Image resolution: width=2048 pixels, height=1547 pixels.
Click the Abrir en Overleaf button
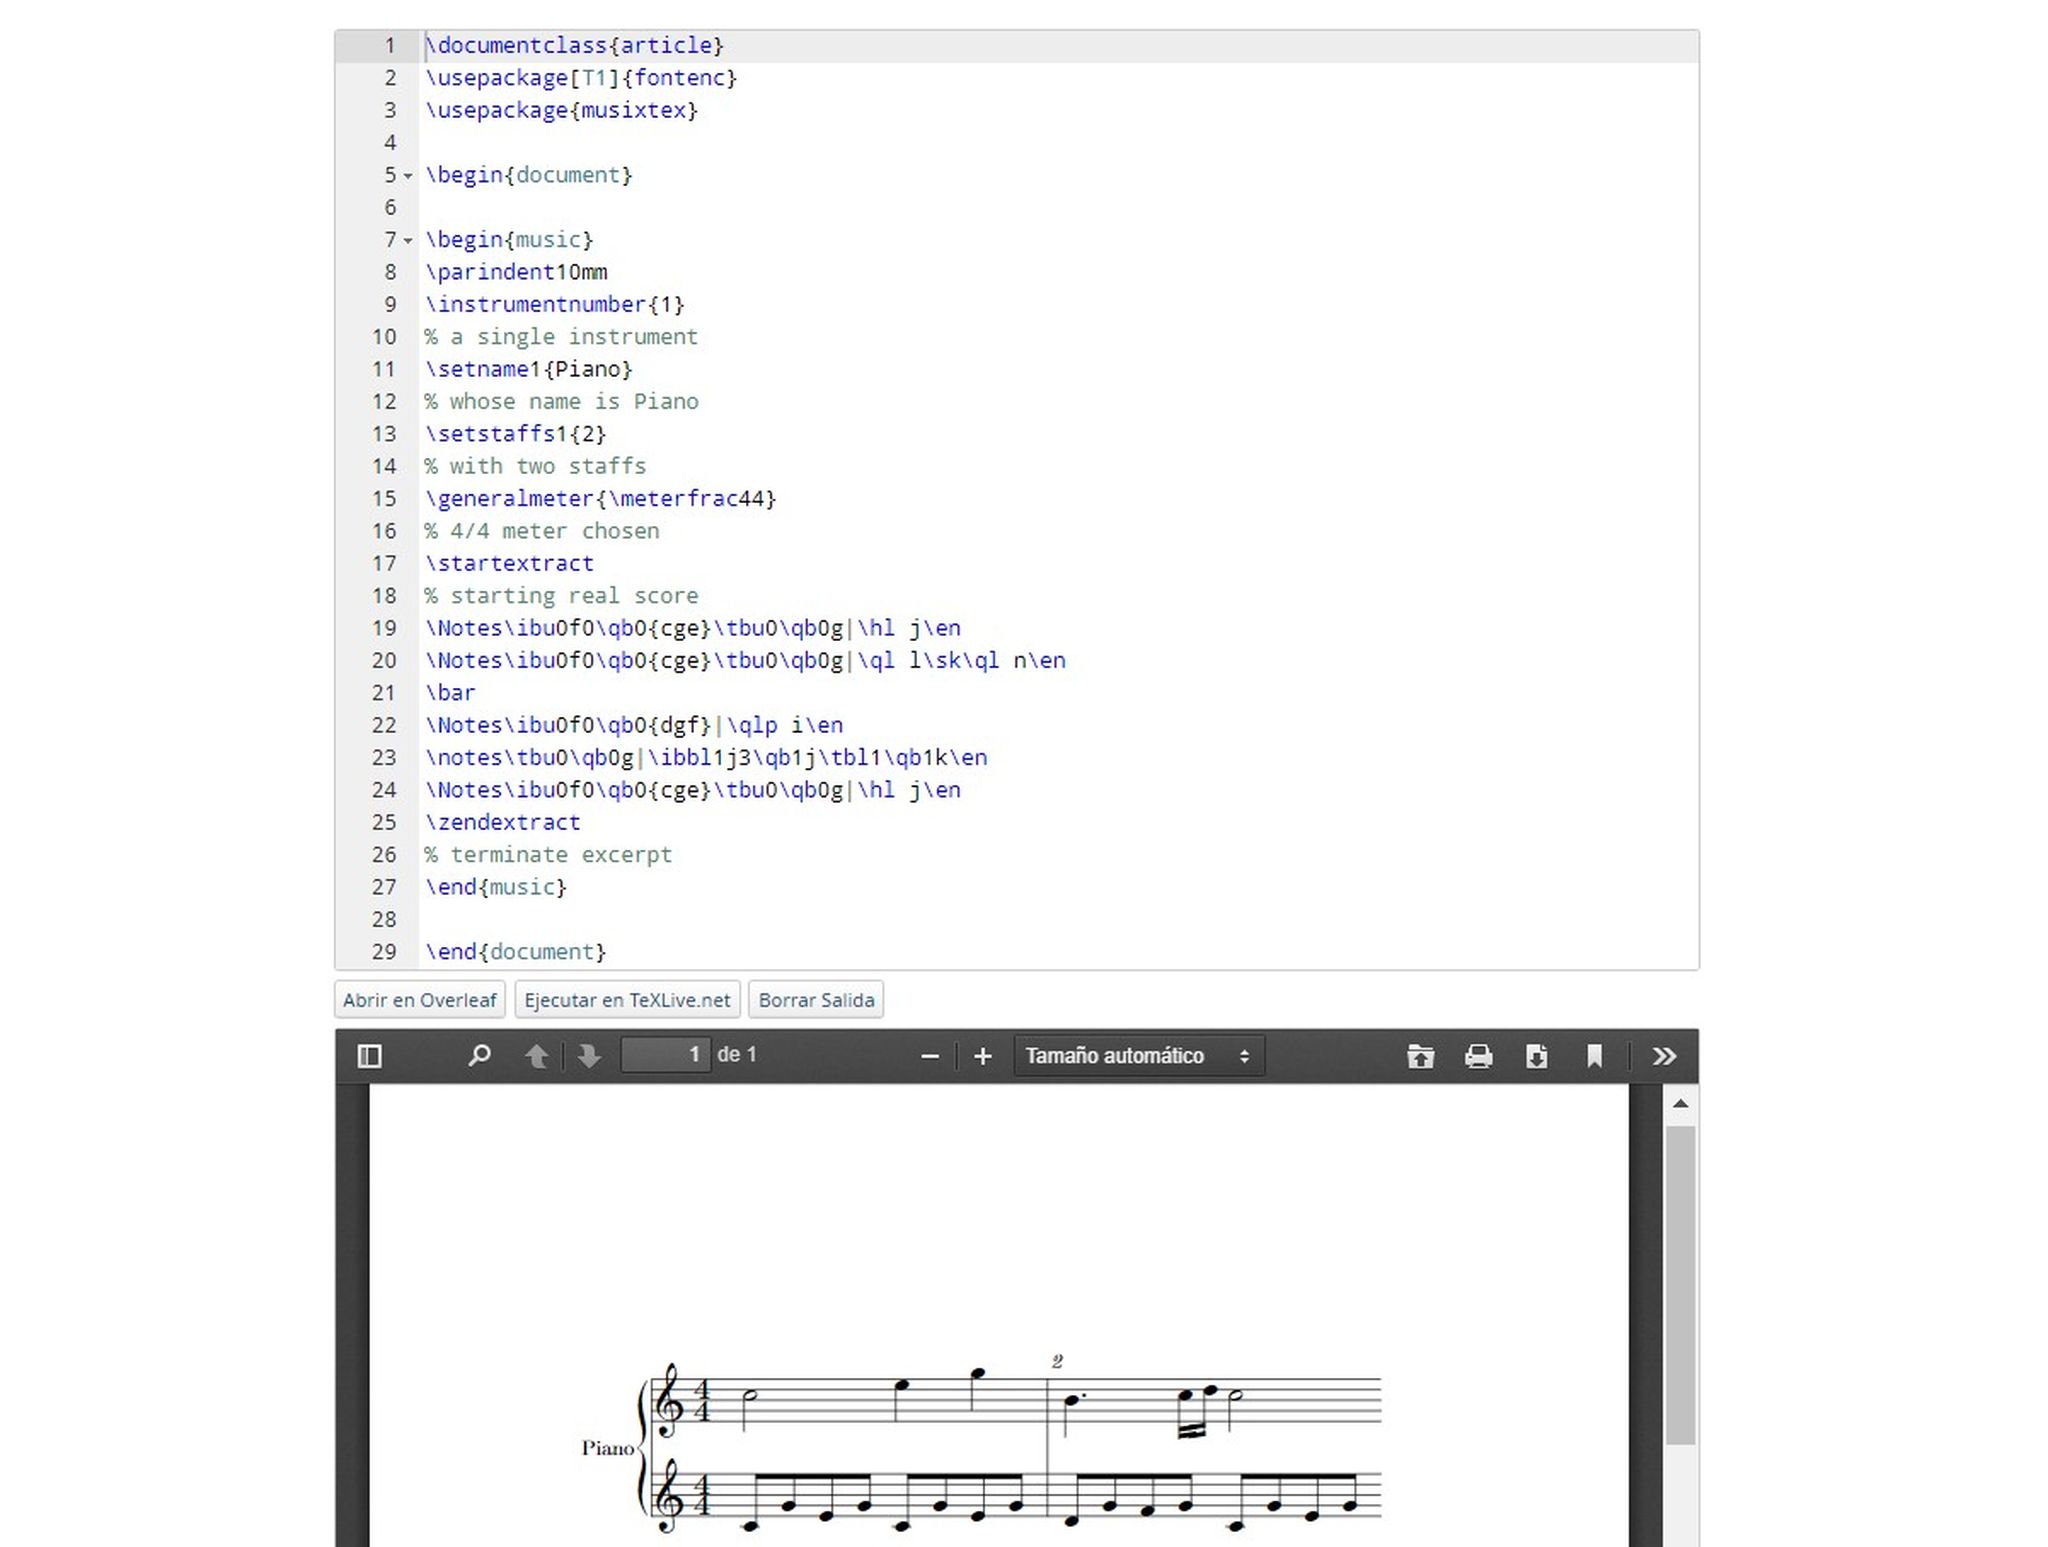tap(420, 1000)
